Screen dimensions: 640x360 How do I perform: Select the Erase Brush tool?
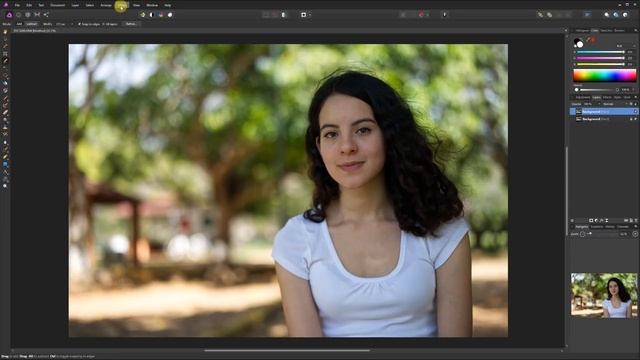(x=5, y=112)
